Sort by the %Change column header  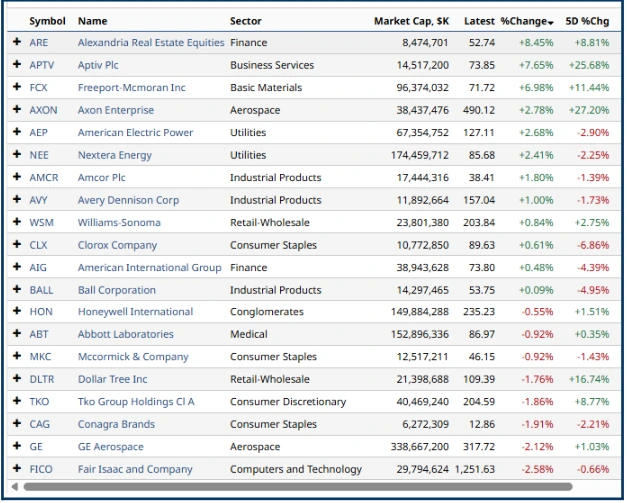(527, 21)
